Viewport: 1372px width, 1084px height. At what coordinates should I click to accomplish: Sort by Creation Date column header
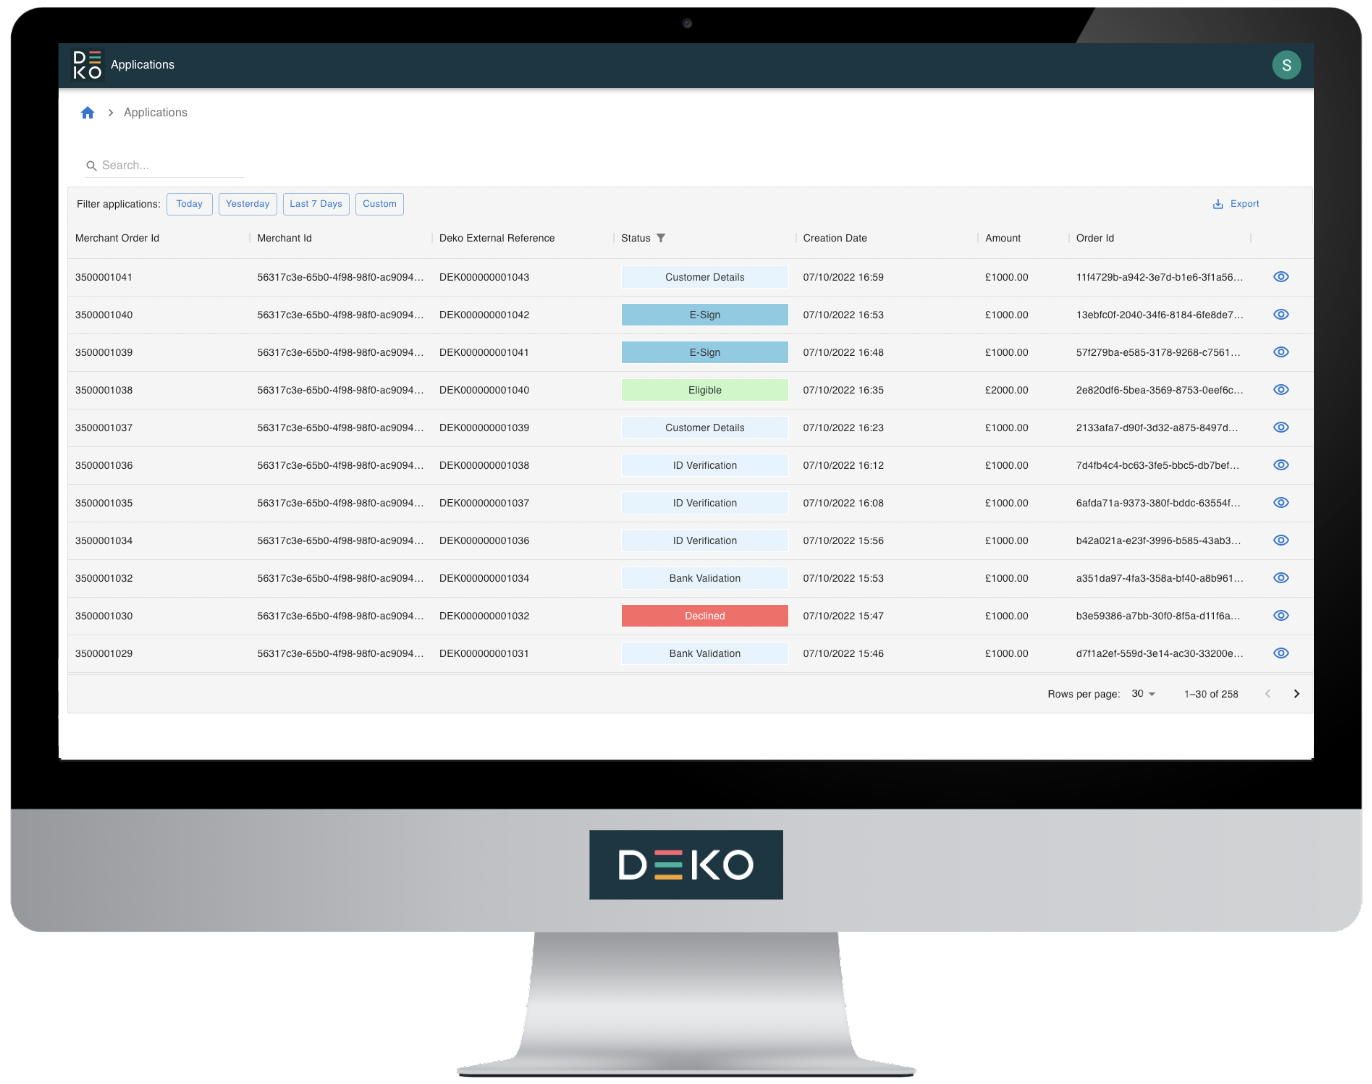(835, 239)
